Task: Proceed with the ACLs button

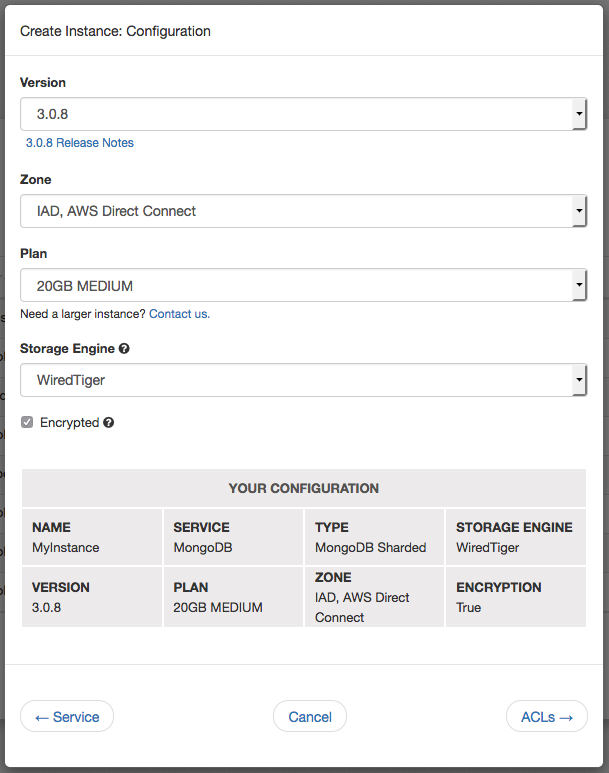Action: (x=547, y=716)
